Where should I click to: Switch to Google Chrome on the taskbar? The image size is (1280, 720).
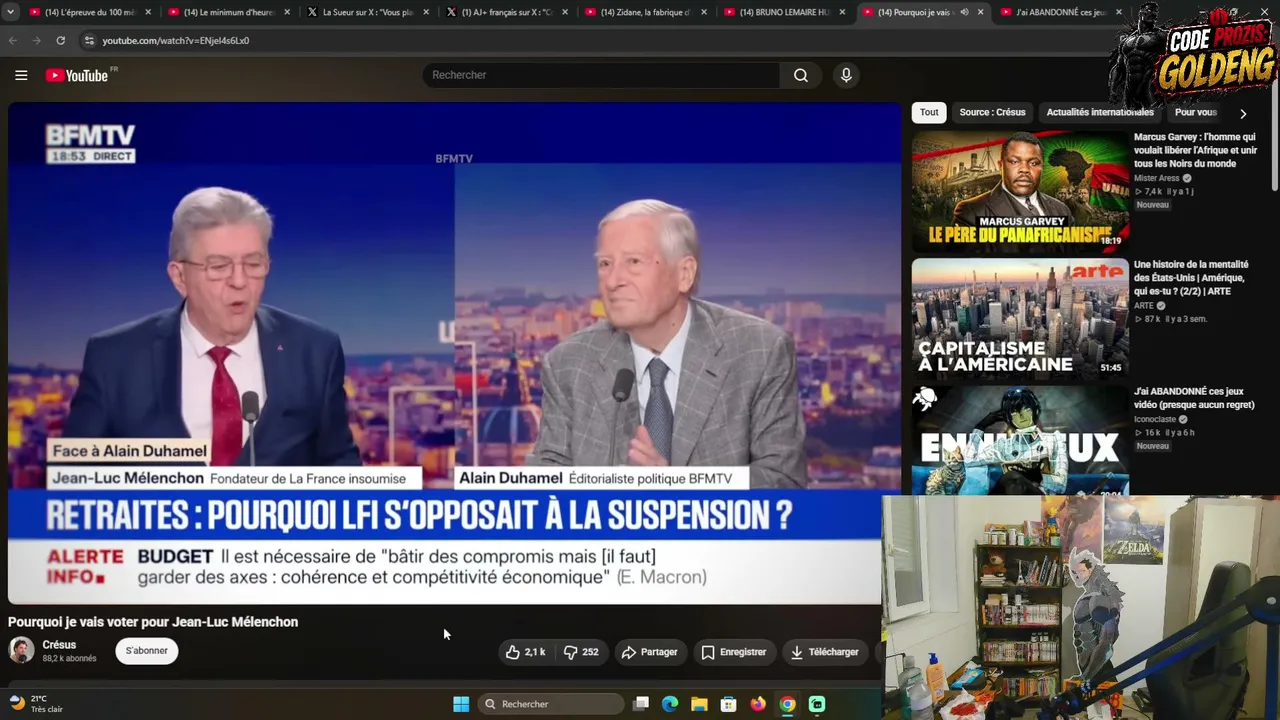click(x=787, y=704)
